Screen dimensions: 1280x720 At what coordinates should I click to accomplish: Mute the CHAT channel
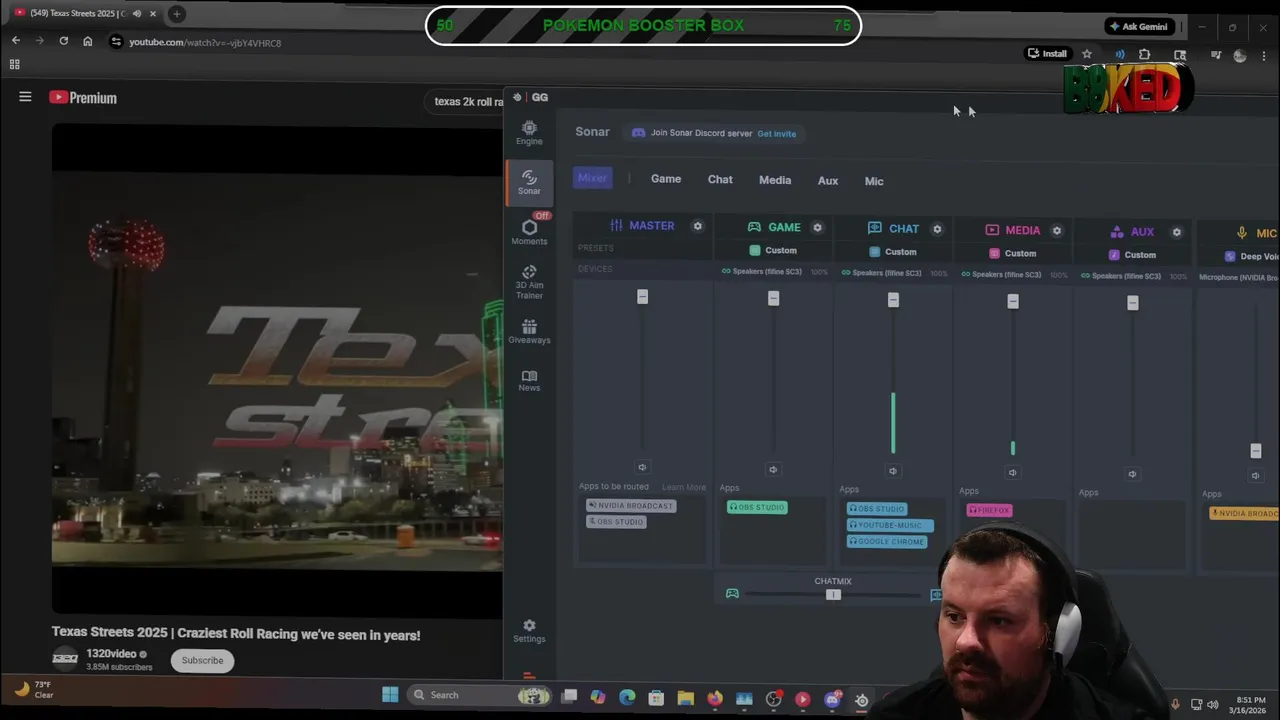pyautogui.click(x=893, y=471)
